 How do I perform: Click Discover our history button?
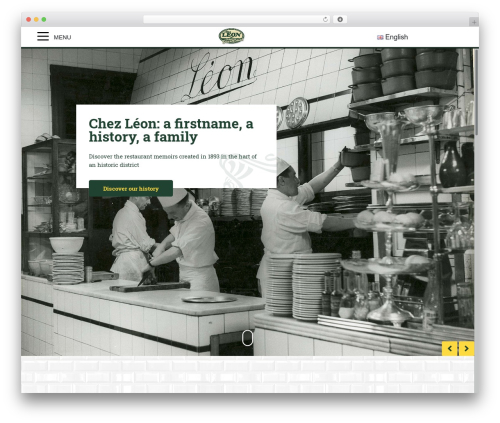pos(131,189)
